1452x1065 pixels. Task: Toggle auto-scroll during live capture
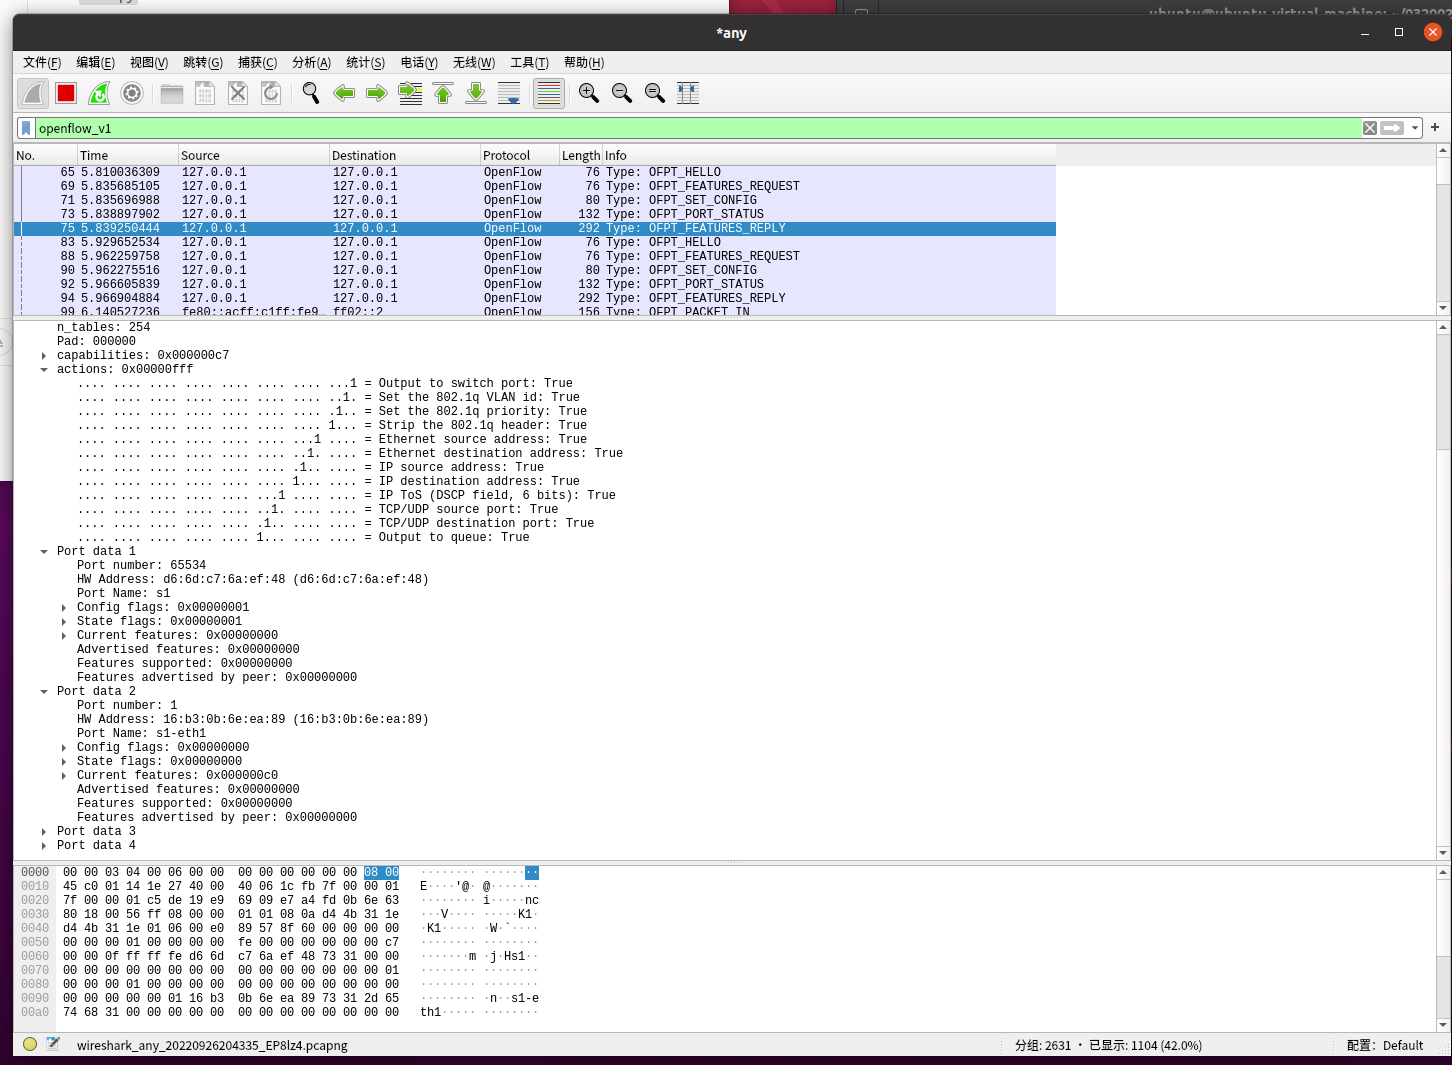click(x=509, y=93)
